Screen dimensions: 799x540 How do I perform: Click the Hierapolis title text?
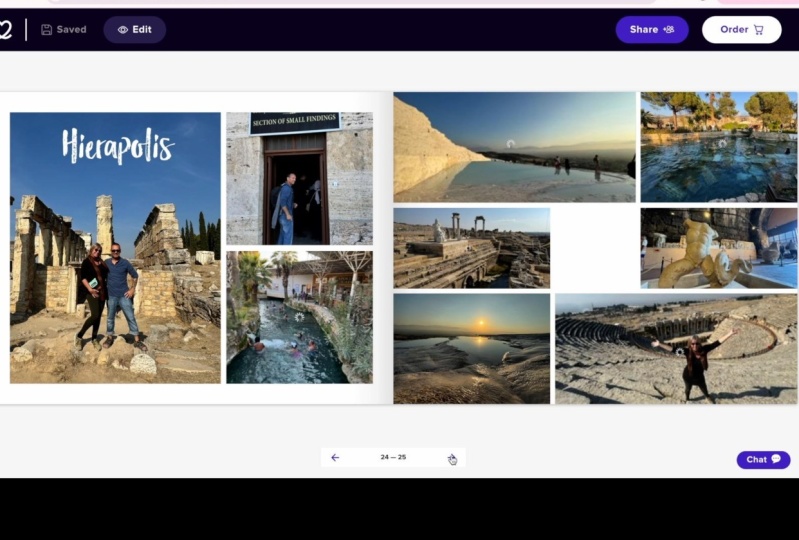point(118,146)
